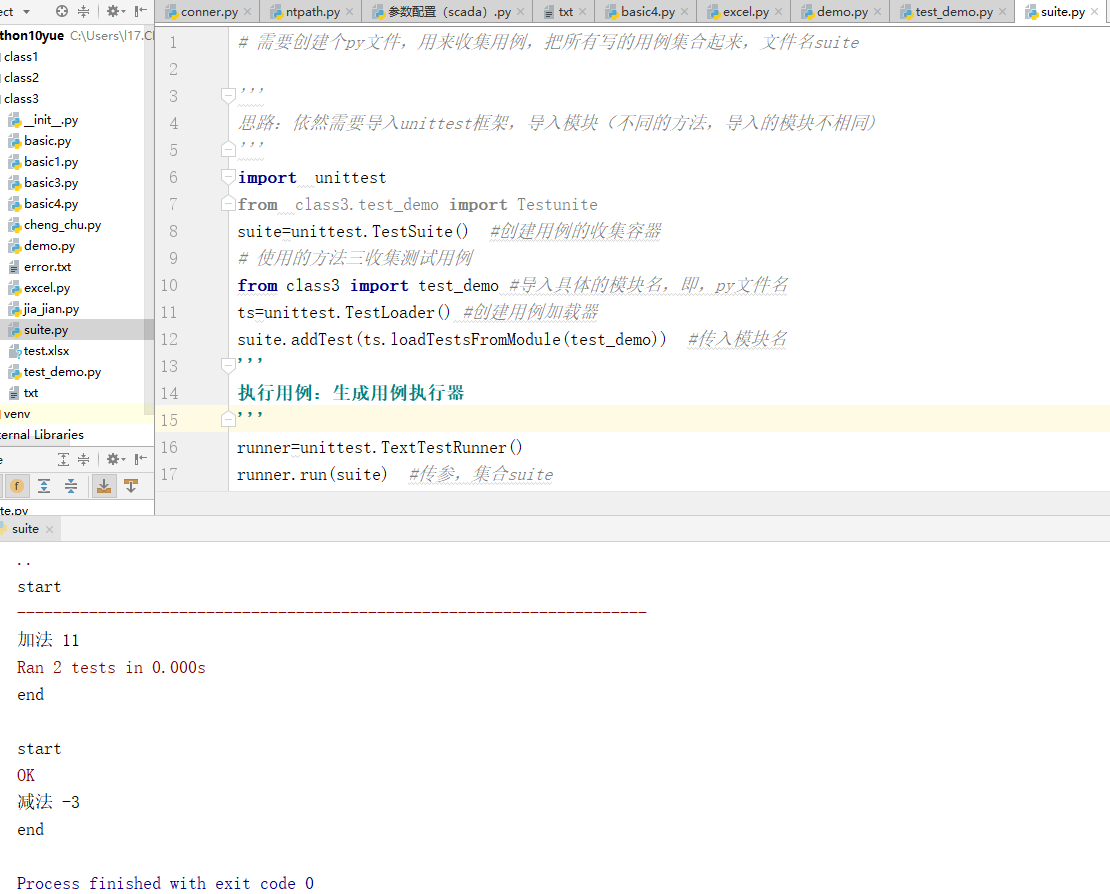Toggle show fields orange f button
Viewport: 1110px width, 894px height.
point(17,486)
